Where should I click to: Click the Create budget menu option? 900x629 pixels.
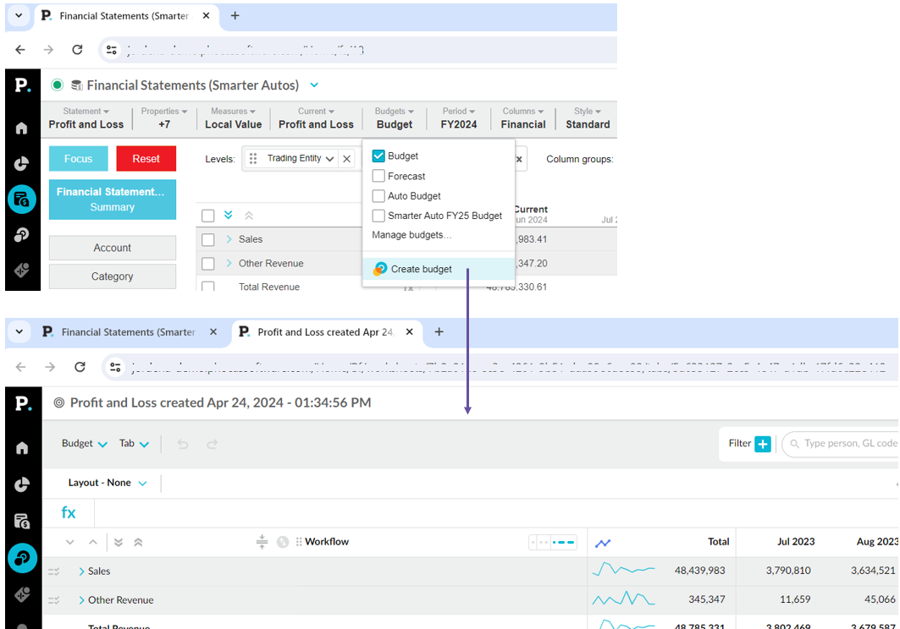click(x=420, y=269)
